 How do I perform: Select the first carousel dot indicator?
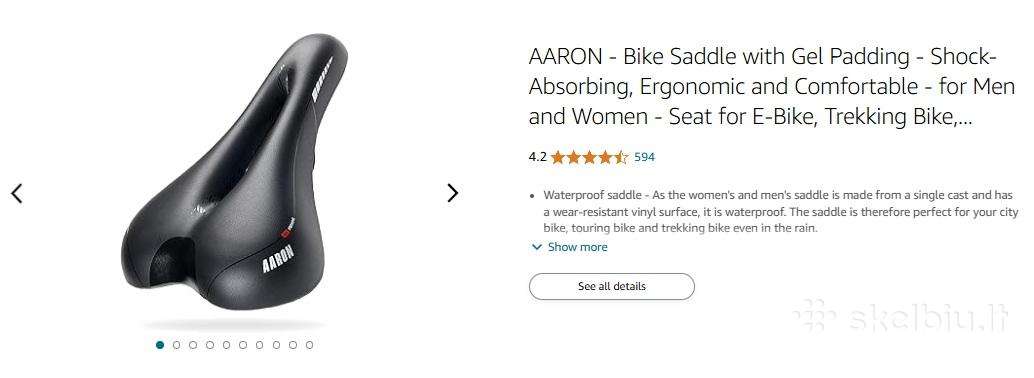[x=160, y=344]
